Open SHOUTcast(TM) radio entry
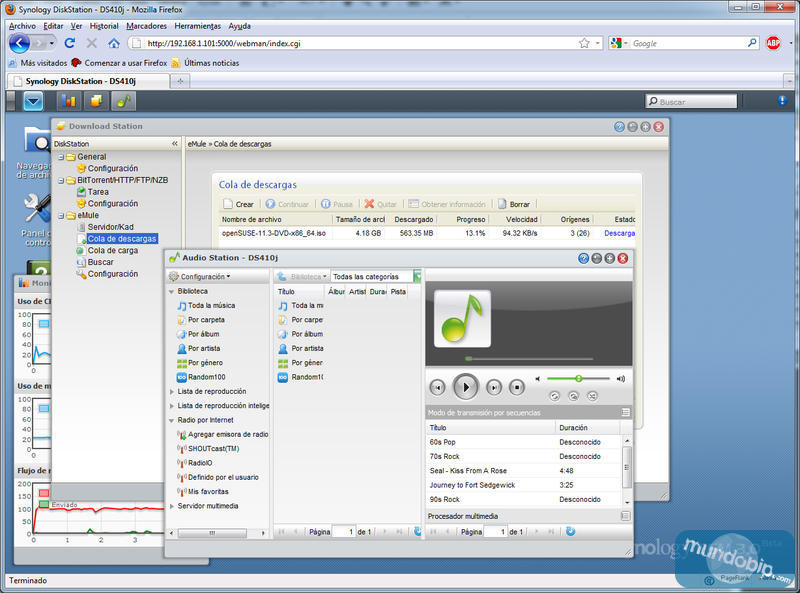 208,449
